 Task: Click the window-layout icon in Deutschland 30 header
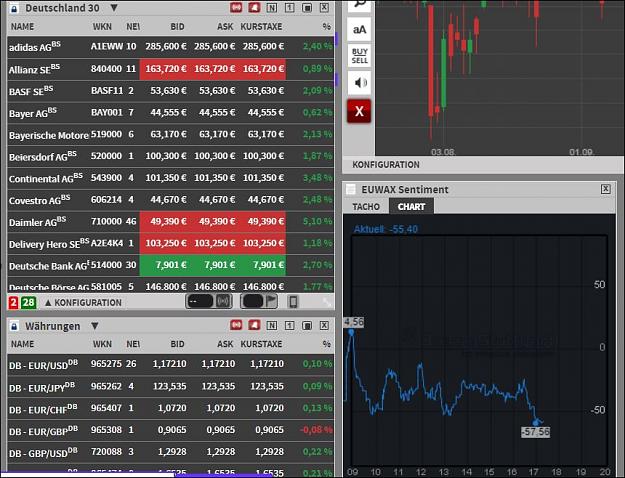tap(307, 8)
